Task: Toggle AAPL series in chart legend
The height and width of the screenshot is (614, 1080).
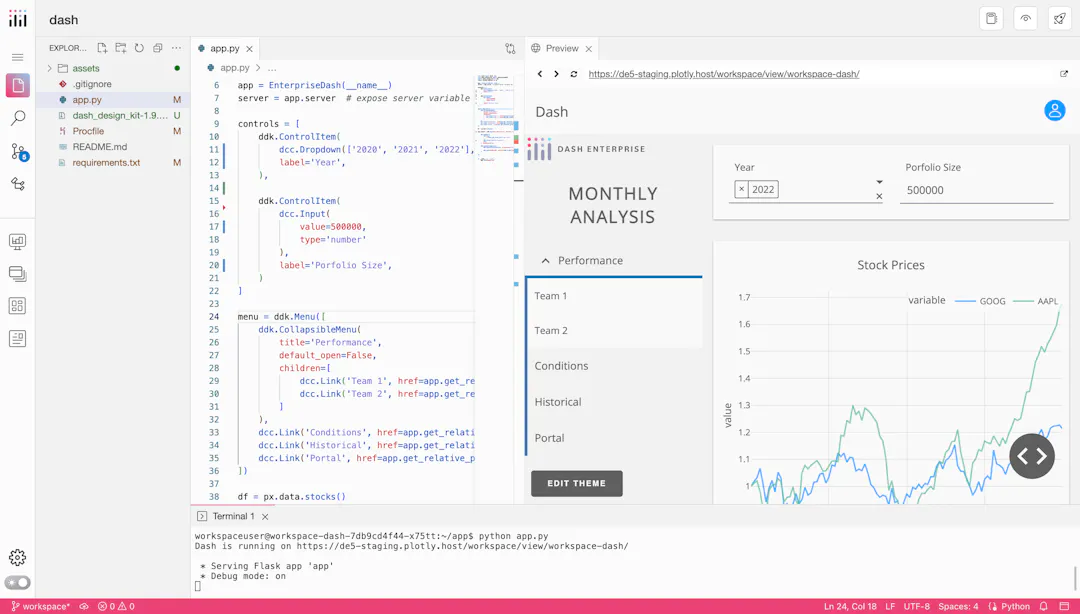Action: (x=1036, y=301)
